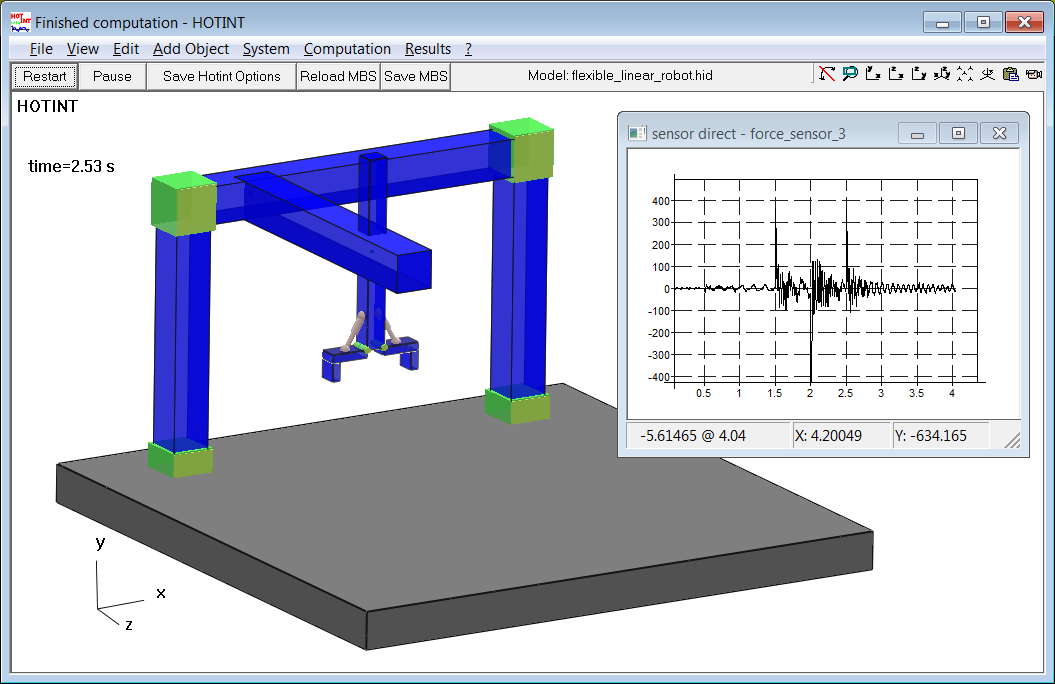
Task: Open the Results menu
Action: click(428, 49)
